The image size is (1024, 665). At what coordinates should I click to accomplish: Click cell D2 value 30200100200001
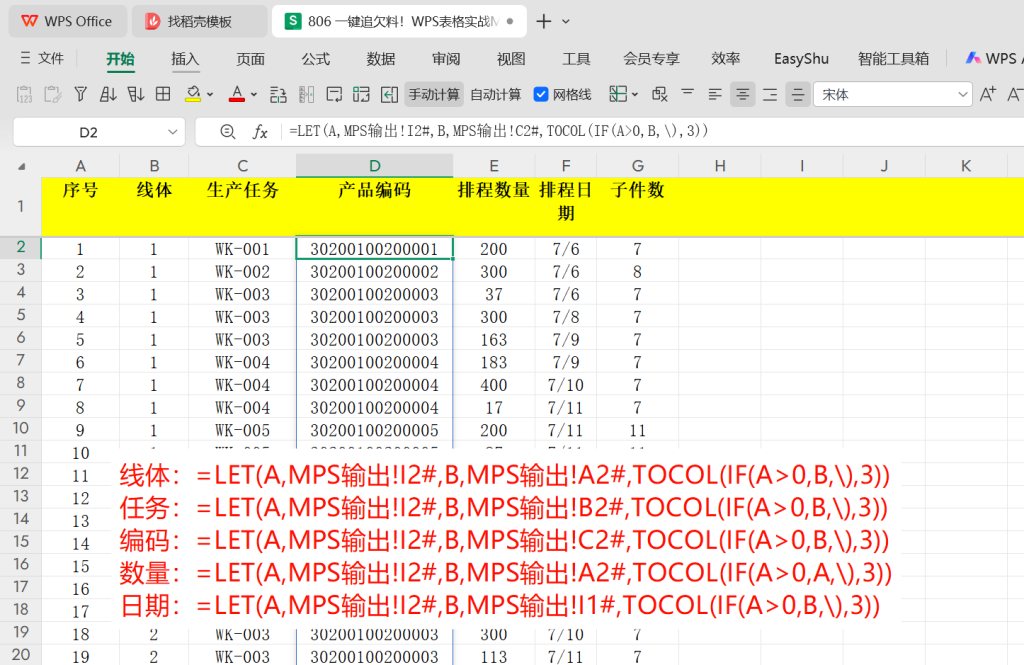(374, 249)
